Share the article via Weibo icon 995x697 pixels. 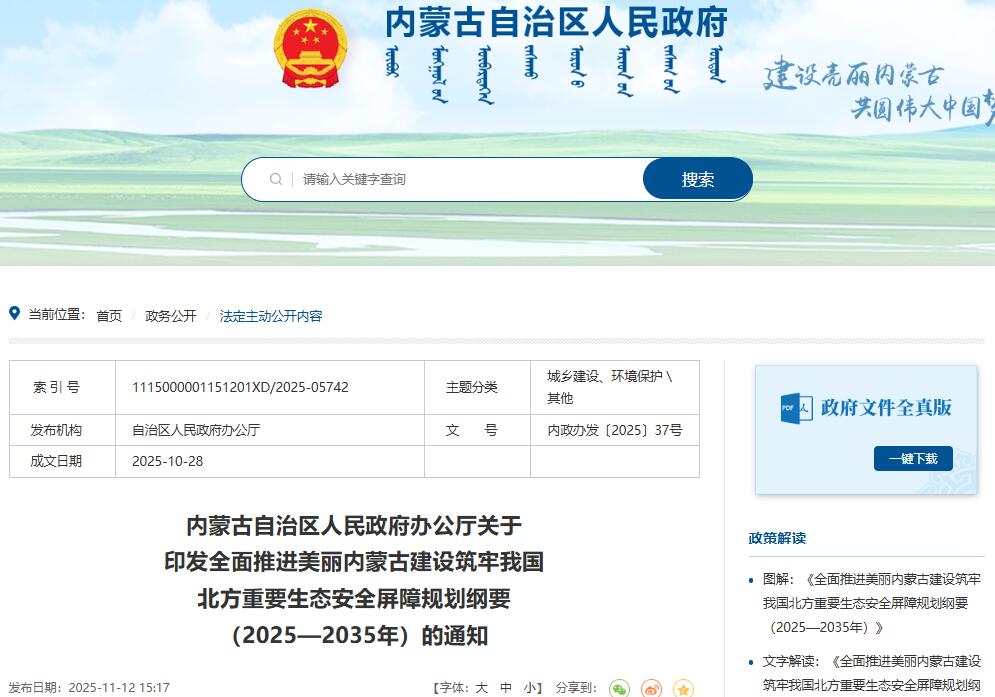click(651, 688)
